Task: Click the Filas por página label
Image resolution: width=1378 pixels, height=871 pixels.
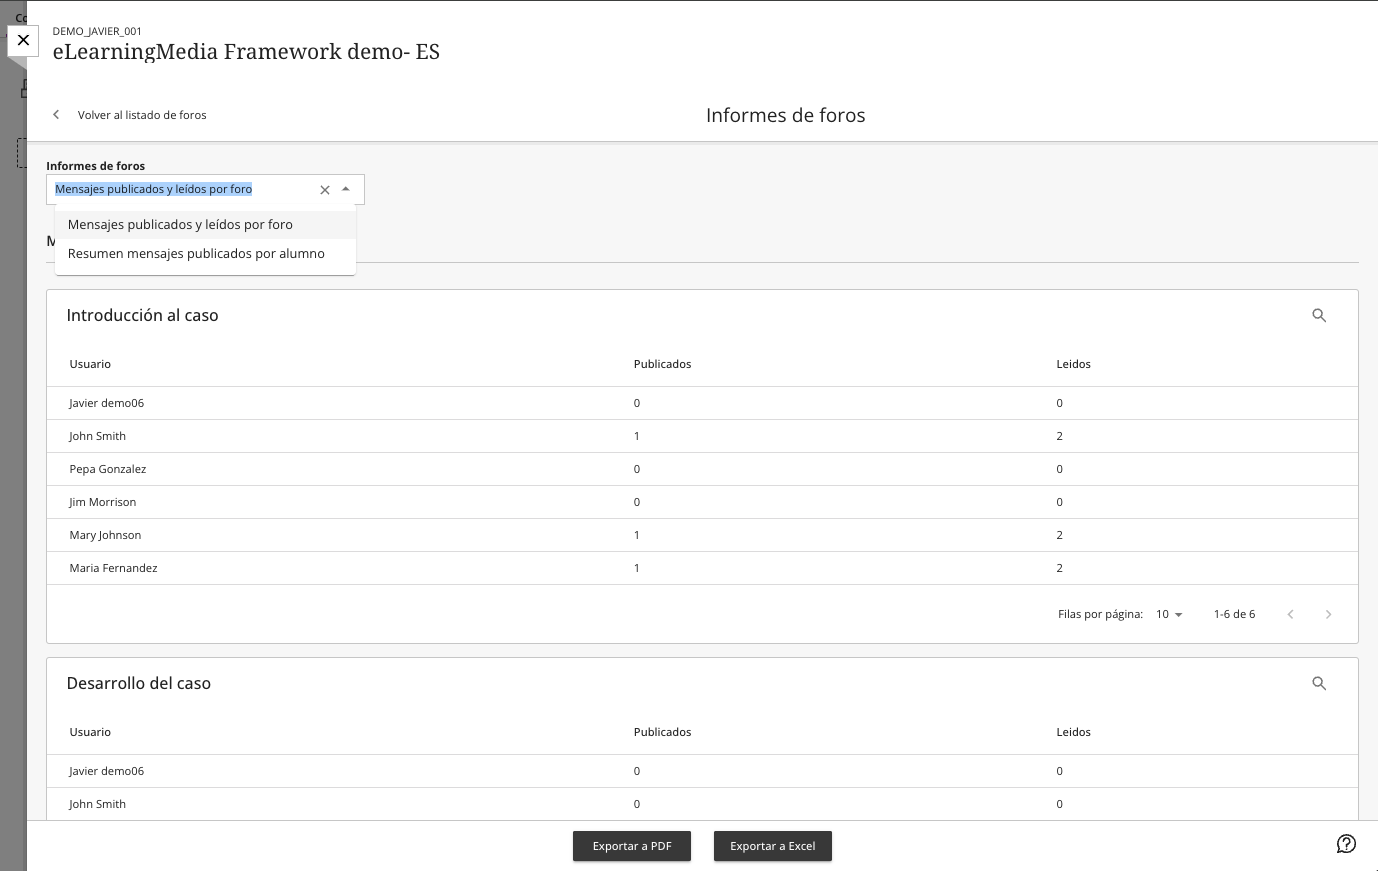Action: [1100, 614]
